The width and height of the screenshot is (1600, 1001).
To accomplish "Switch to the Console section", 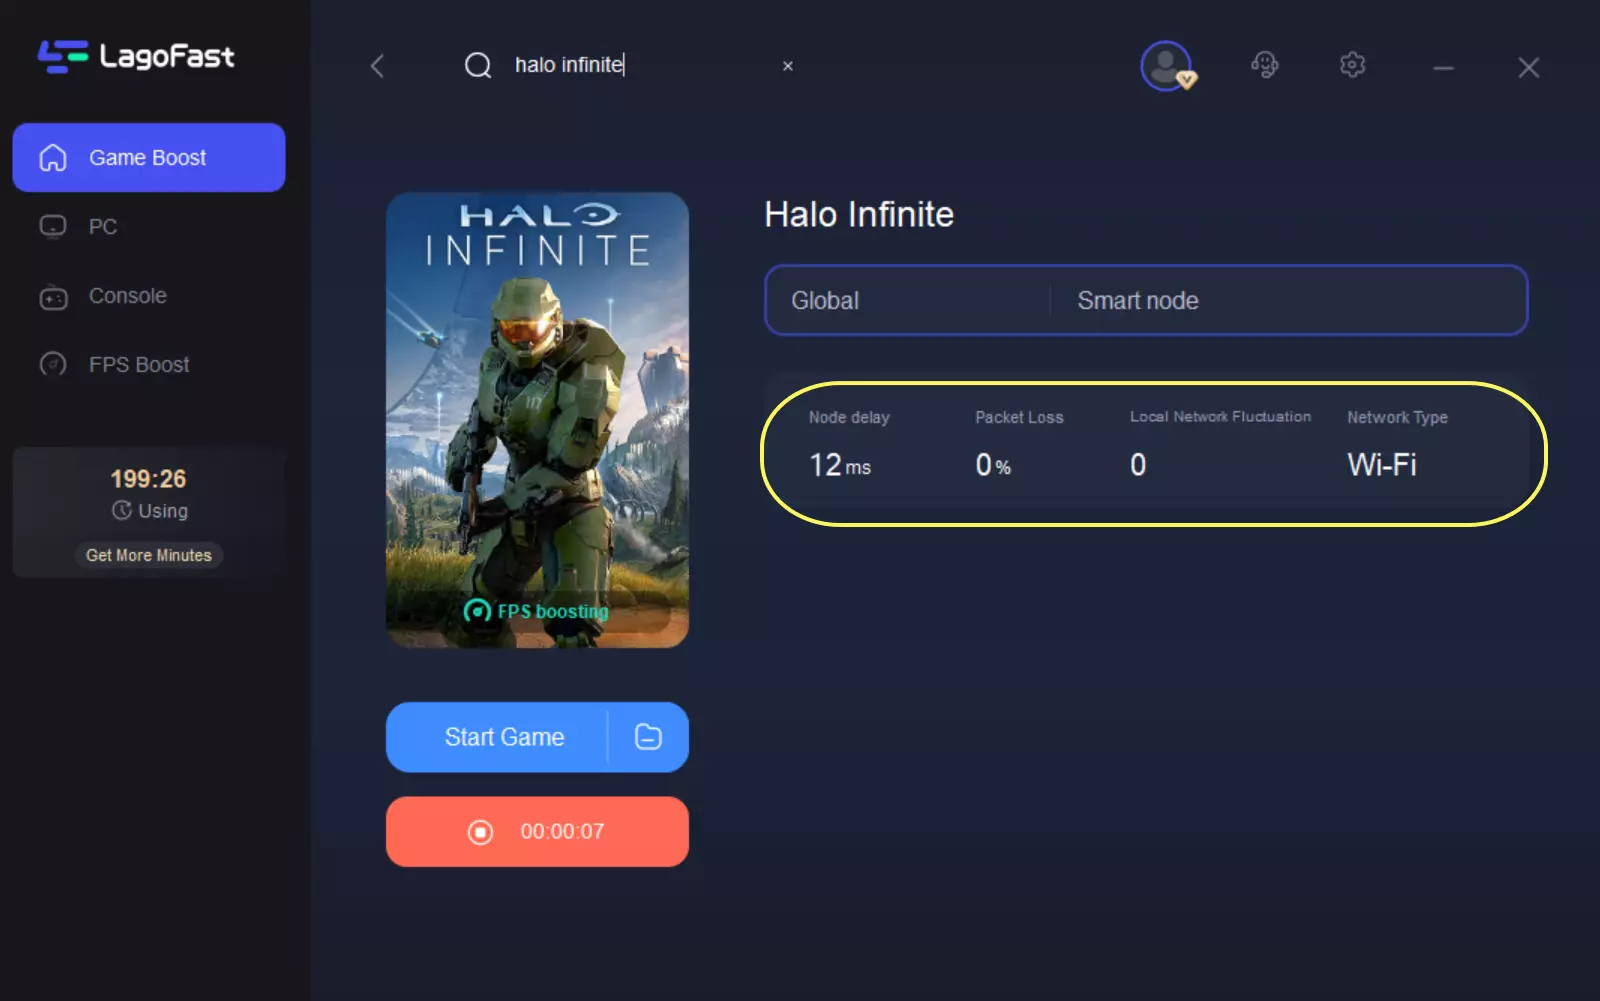I will tap(127, 296).
